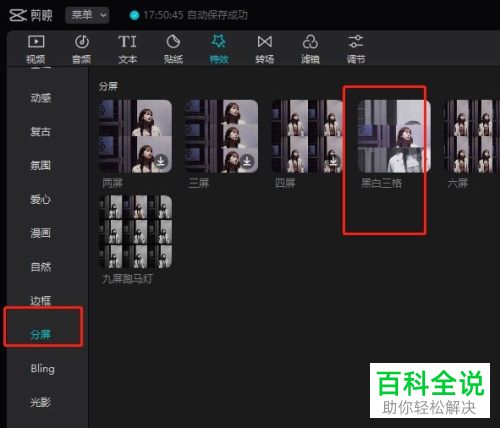The image size is (500, 428).
Task: Select 氛围 effect category
Action: pos(41,165)
